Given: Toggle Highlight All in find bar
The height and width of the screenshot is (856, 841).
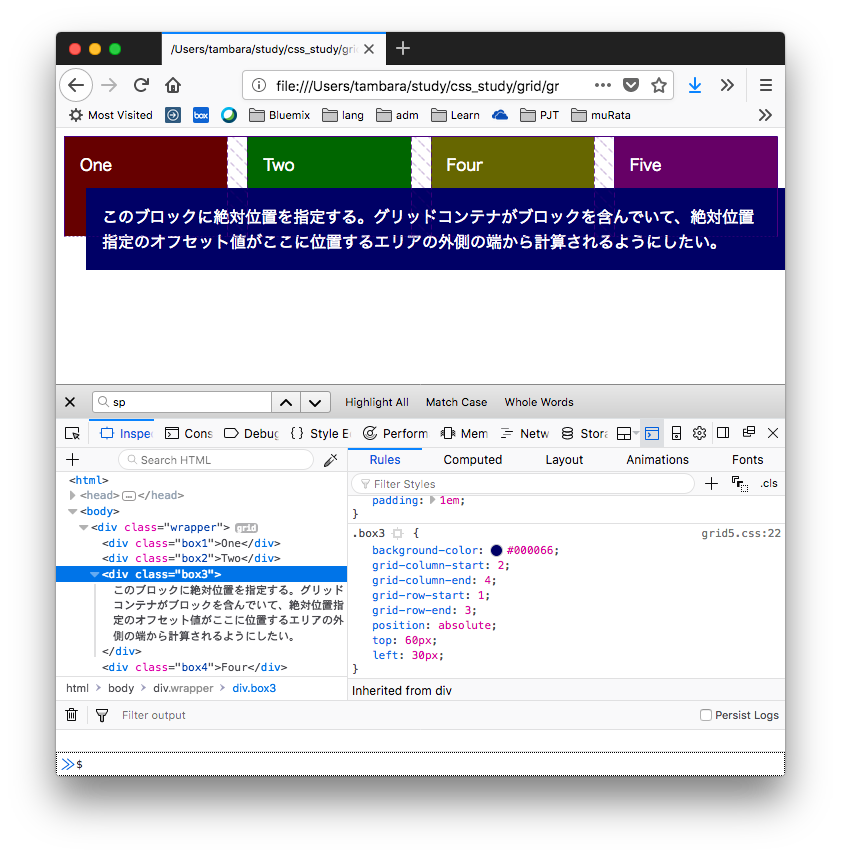Looking at the screenshot, I should click(x=377, y=402).
